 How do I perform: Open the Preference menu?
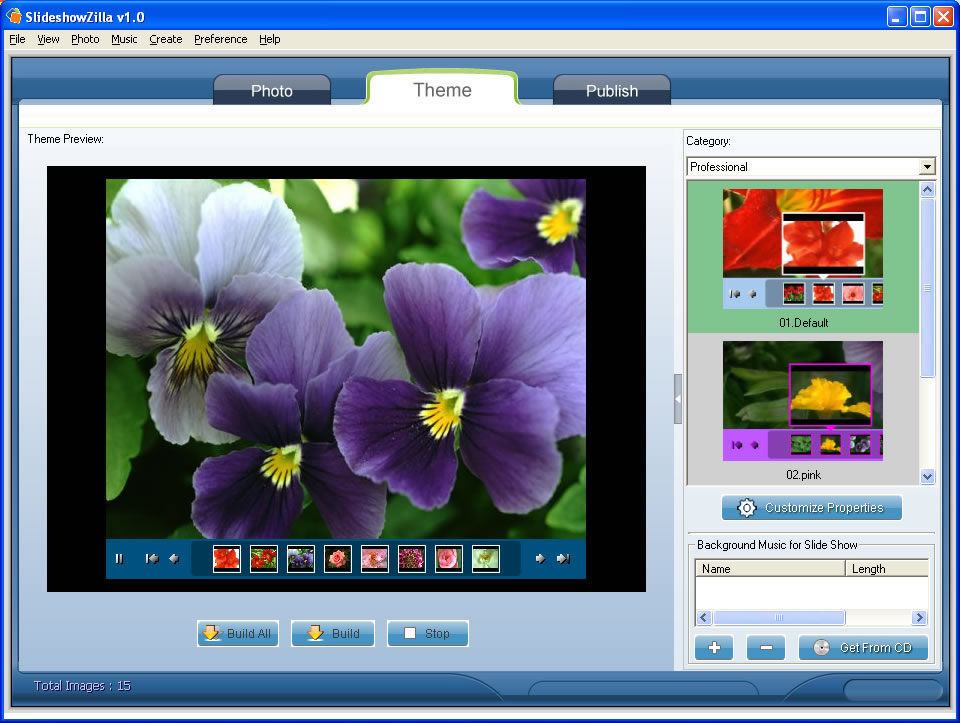coord(220,39)
